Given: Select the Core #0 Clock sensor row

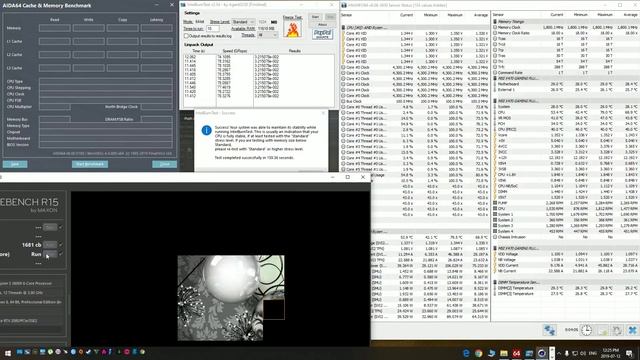Looking at the screenshot, I should [x=415, y=67].
